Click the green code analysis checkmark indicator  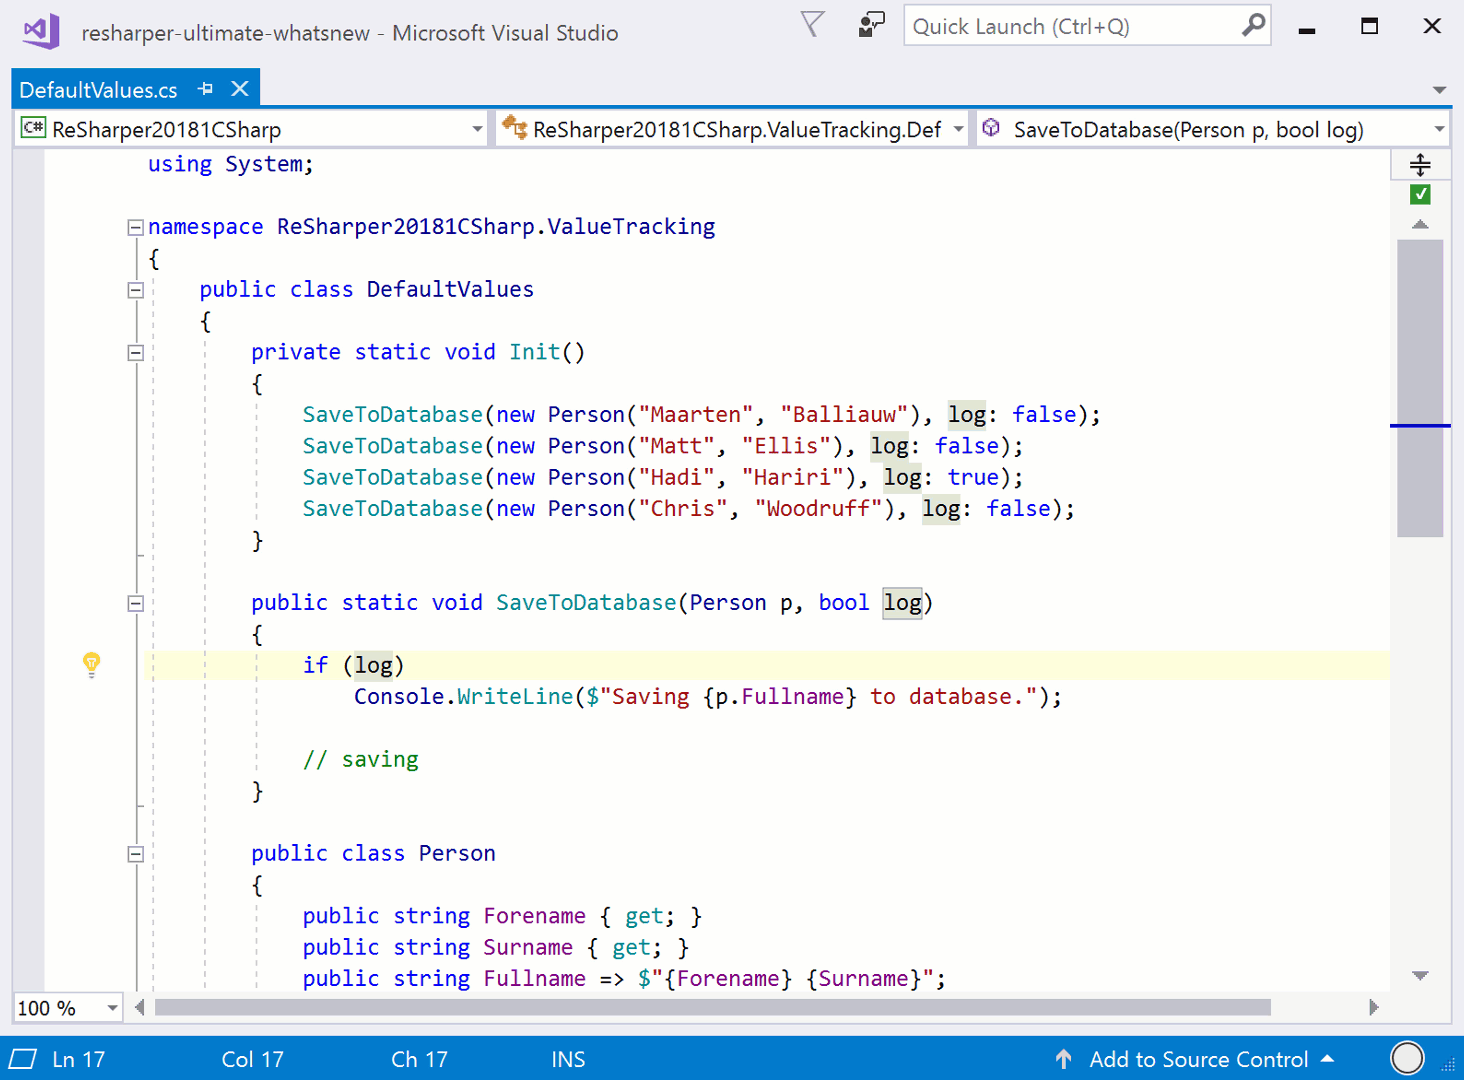coord(1420,194)
